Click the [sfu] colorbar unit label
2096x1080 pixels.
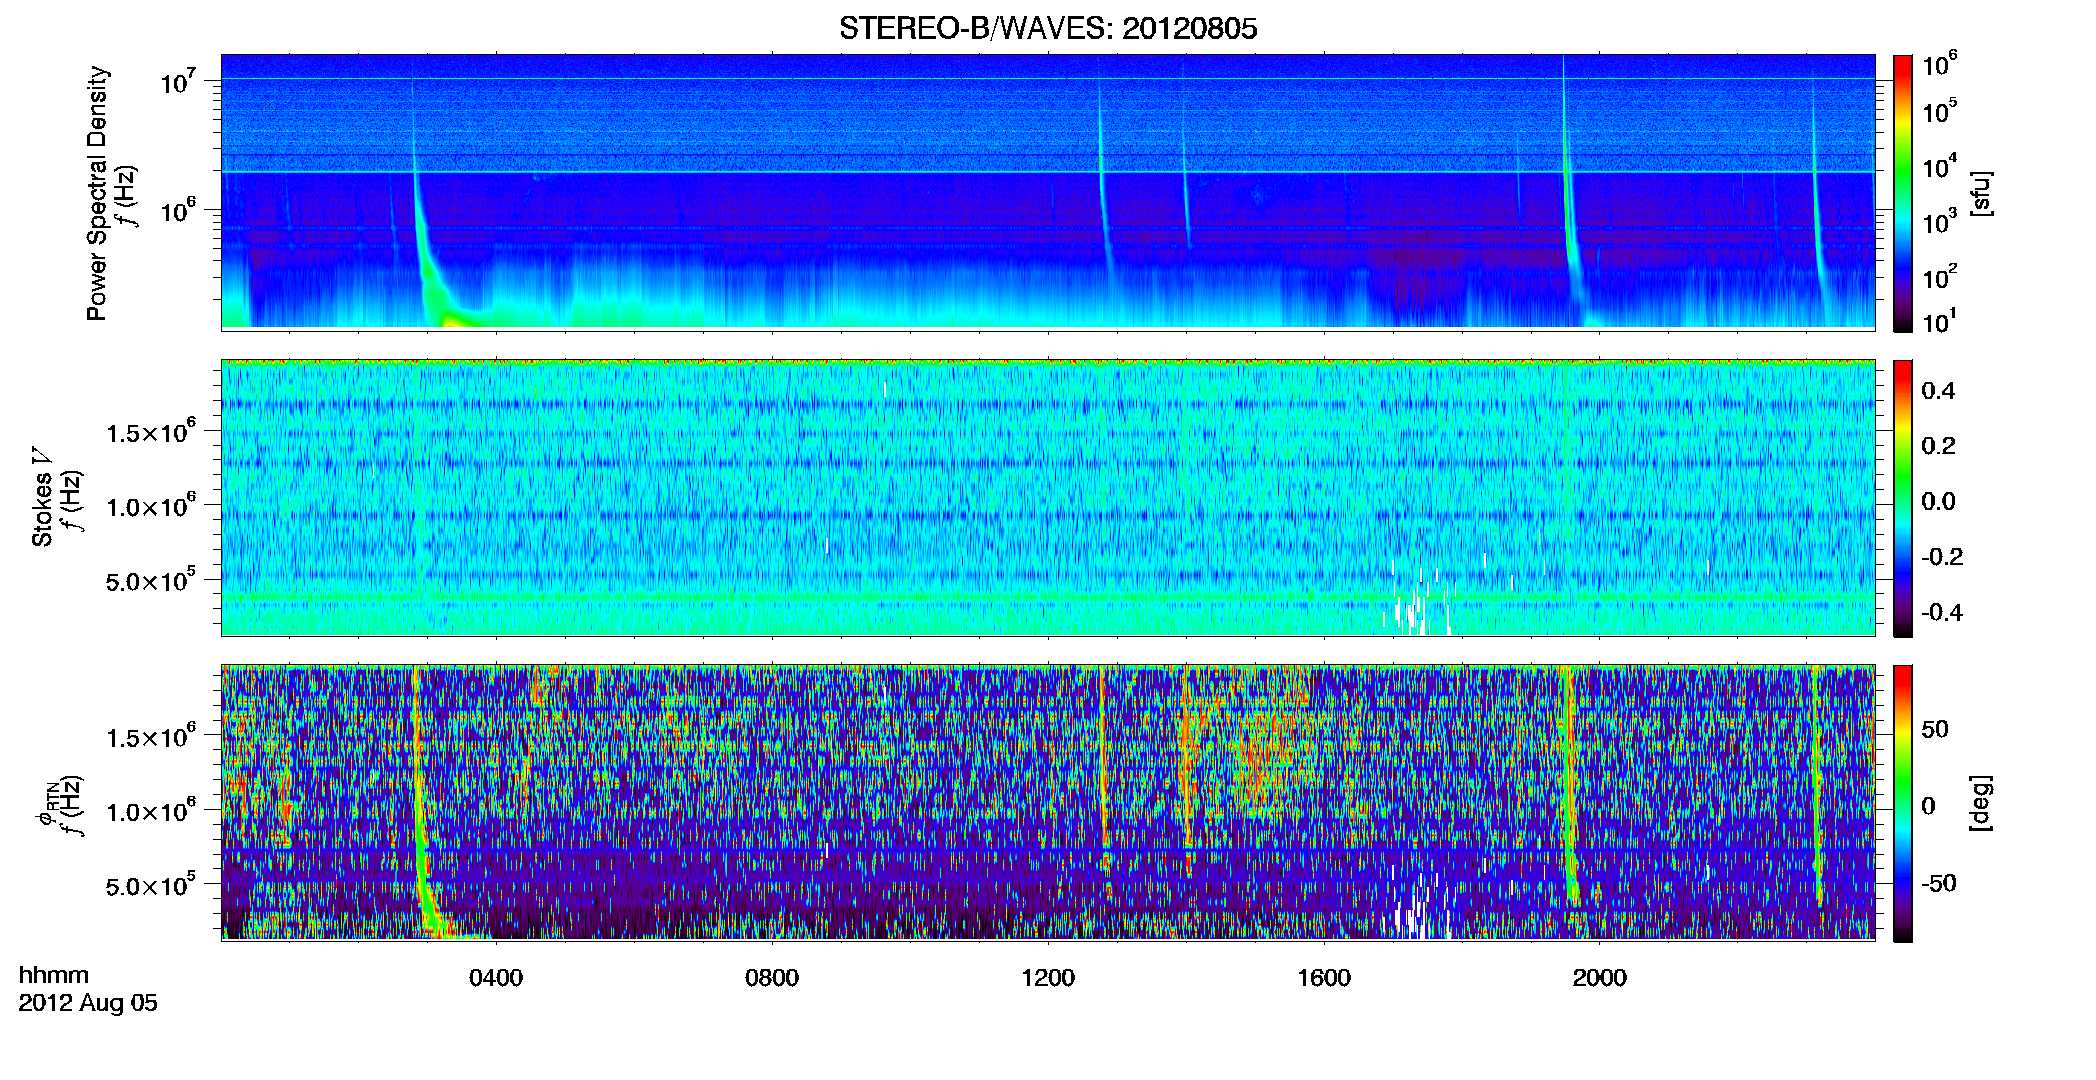[x=1980, y=193]
